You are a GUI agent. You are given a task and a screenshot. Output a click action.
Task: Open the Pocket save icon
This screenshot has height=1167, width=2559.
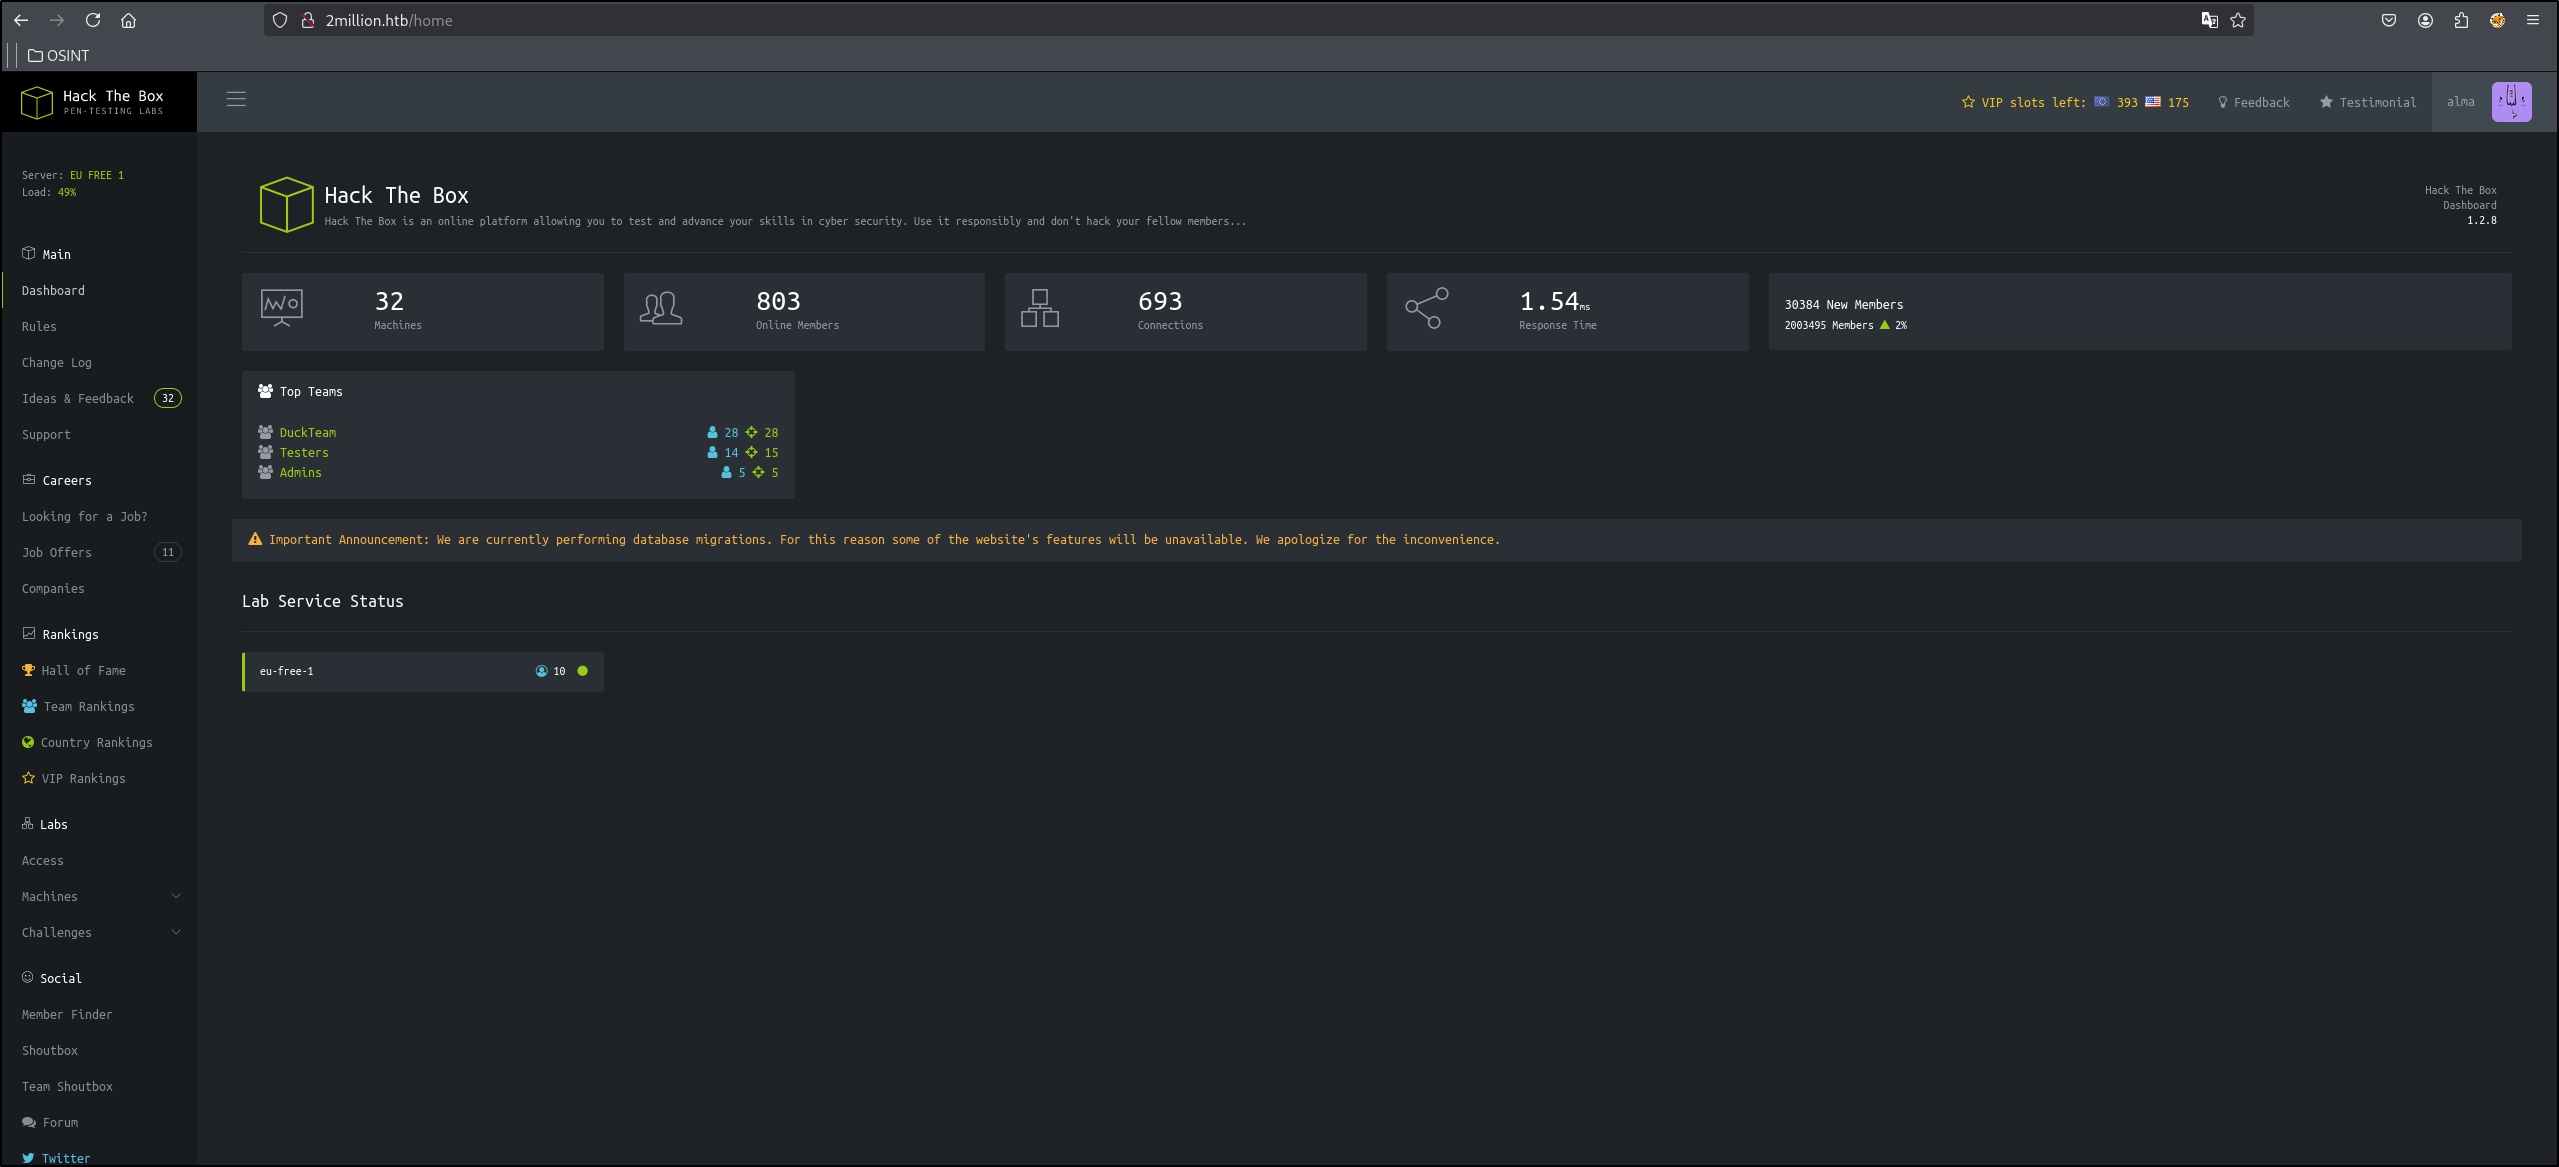click(x=2389, y=20)
